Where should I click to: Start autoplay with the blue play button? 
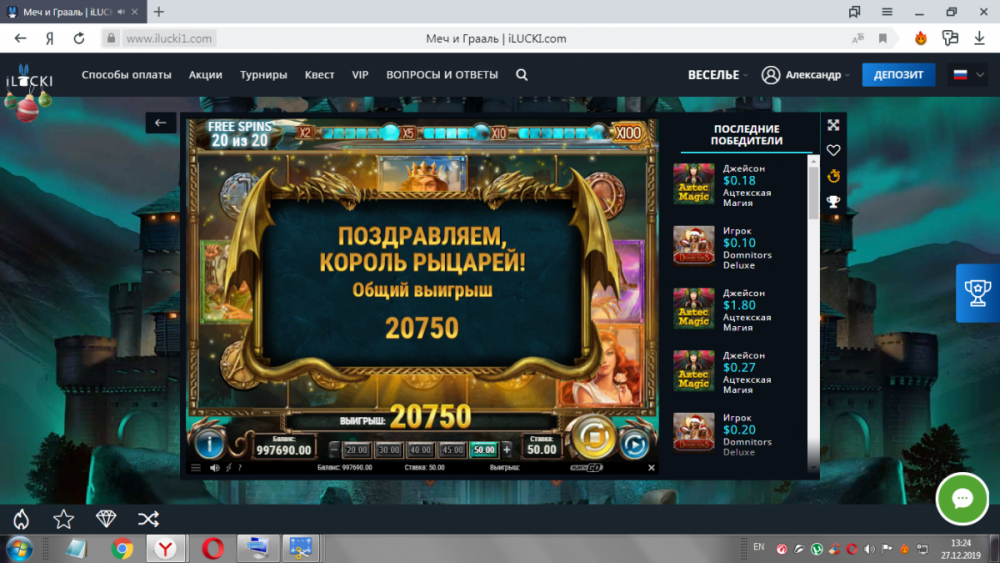tap(634, 443)
